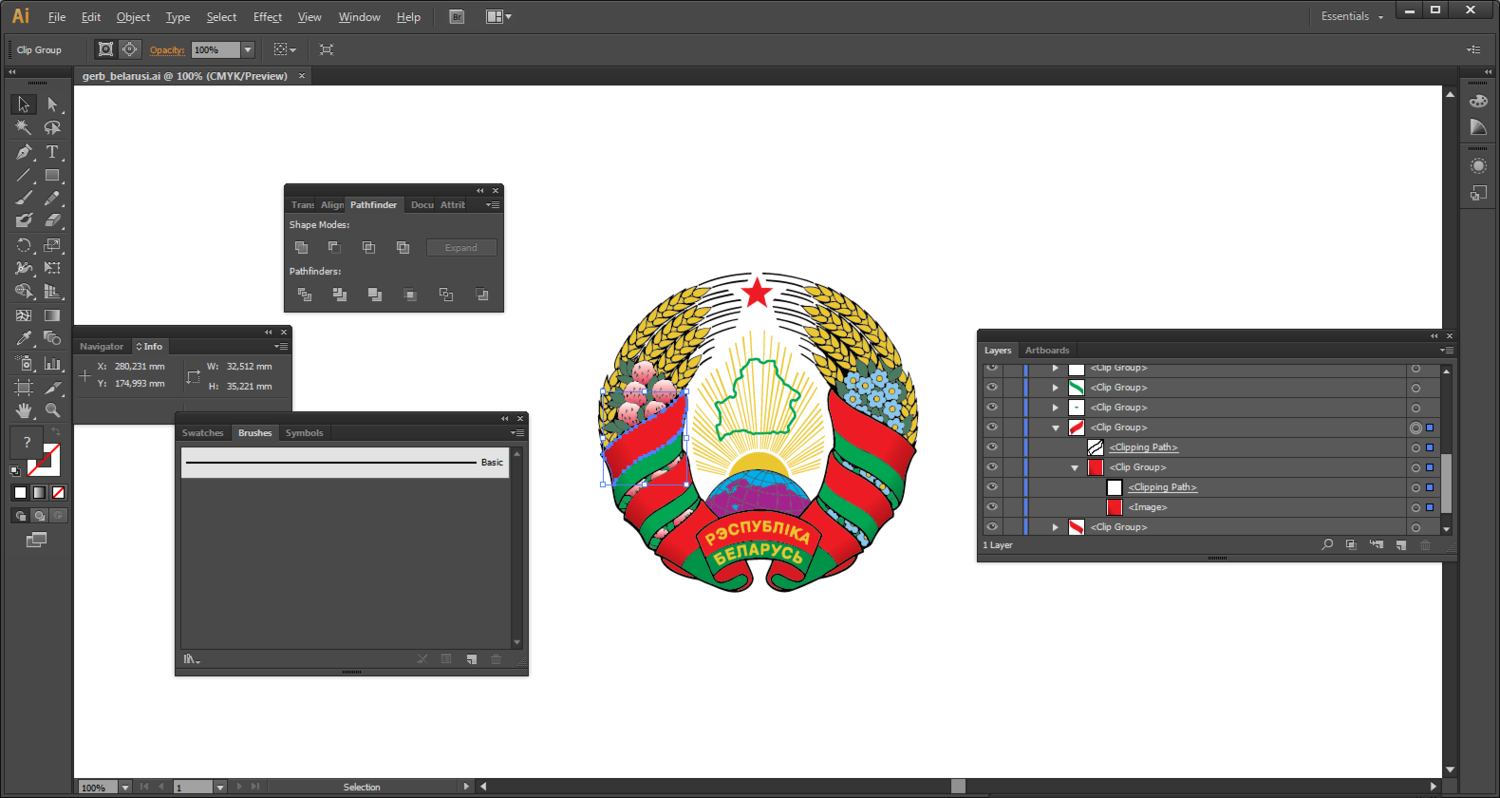This screenshot has height=798, width=1500.
Task: Select the Artboard tool
Action: click(23, 387)
